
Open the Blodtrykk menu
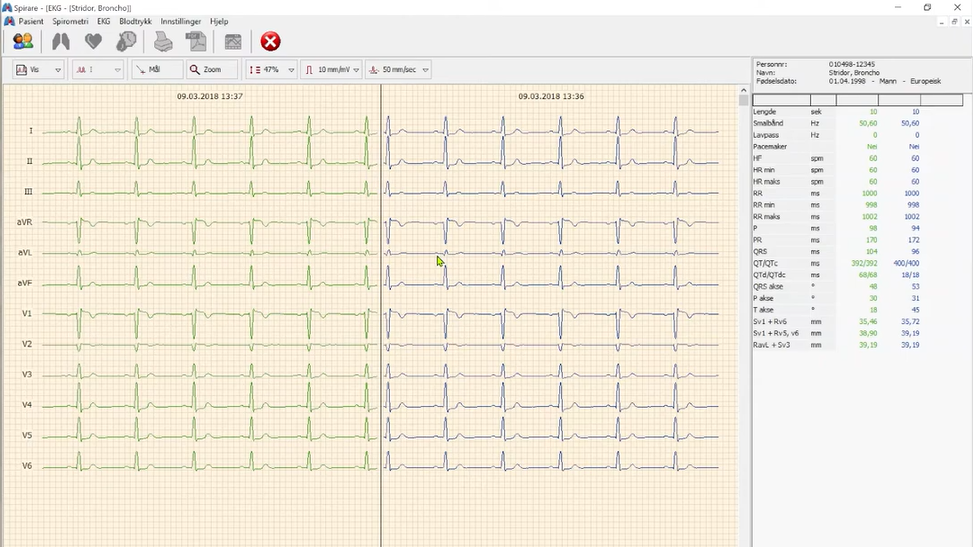135,21
